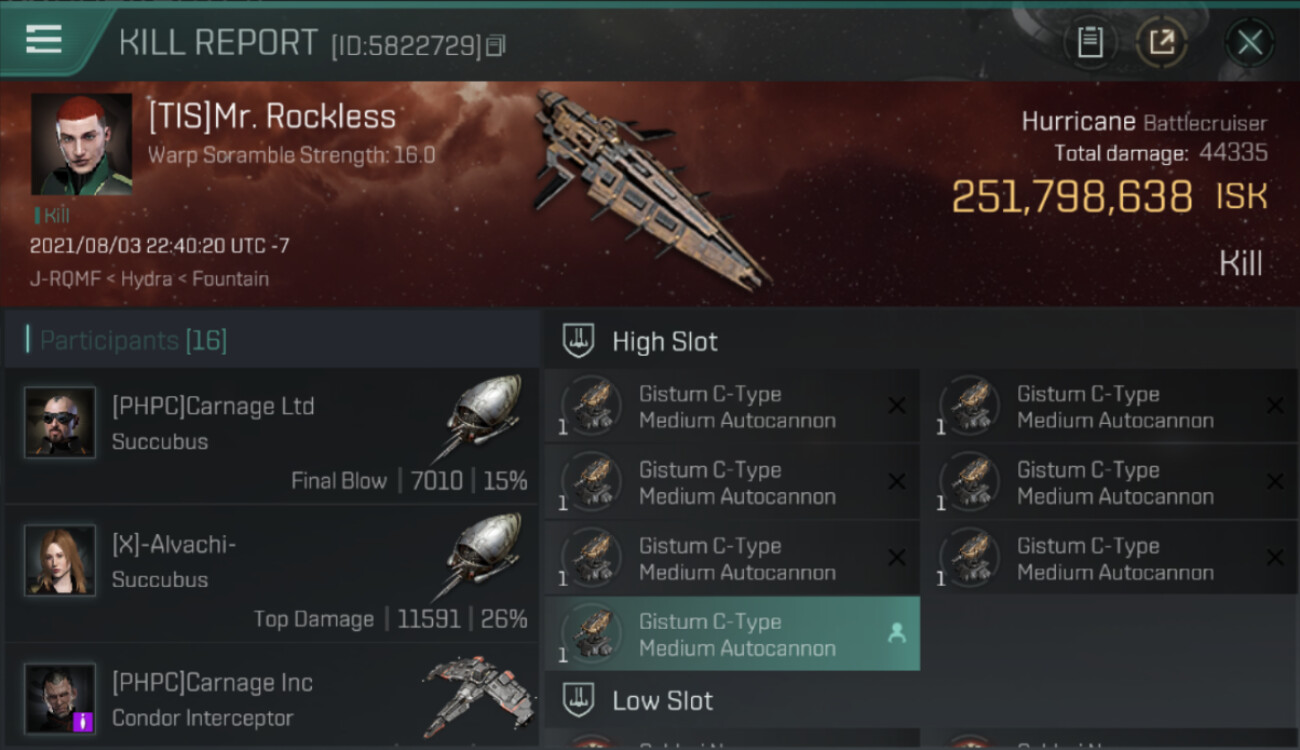Select Carnage Ltd participant portrait
Screen dimensions: 1300x750
[x=60, y=422]
